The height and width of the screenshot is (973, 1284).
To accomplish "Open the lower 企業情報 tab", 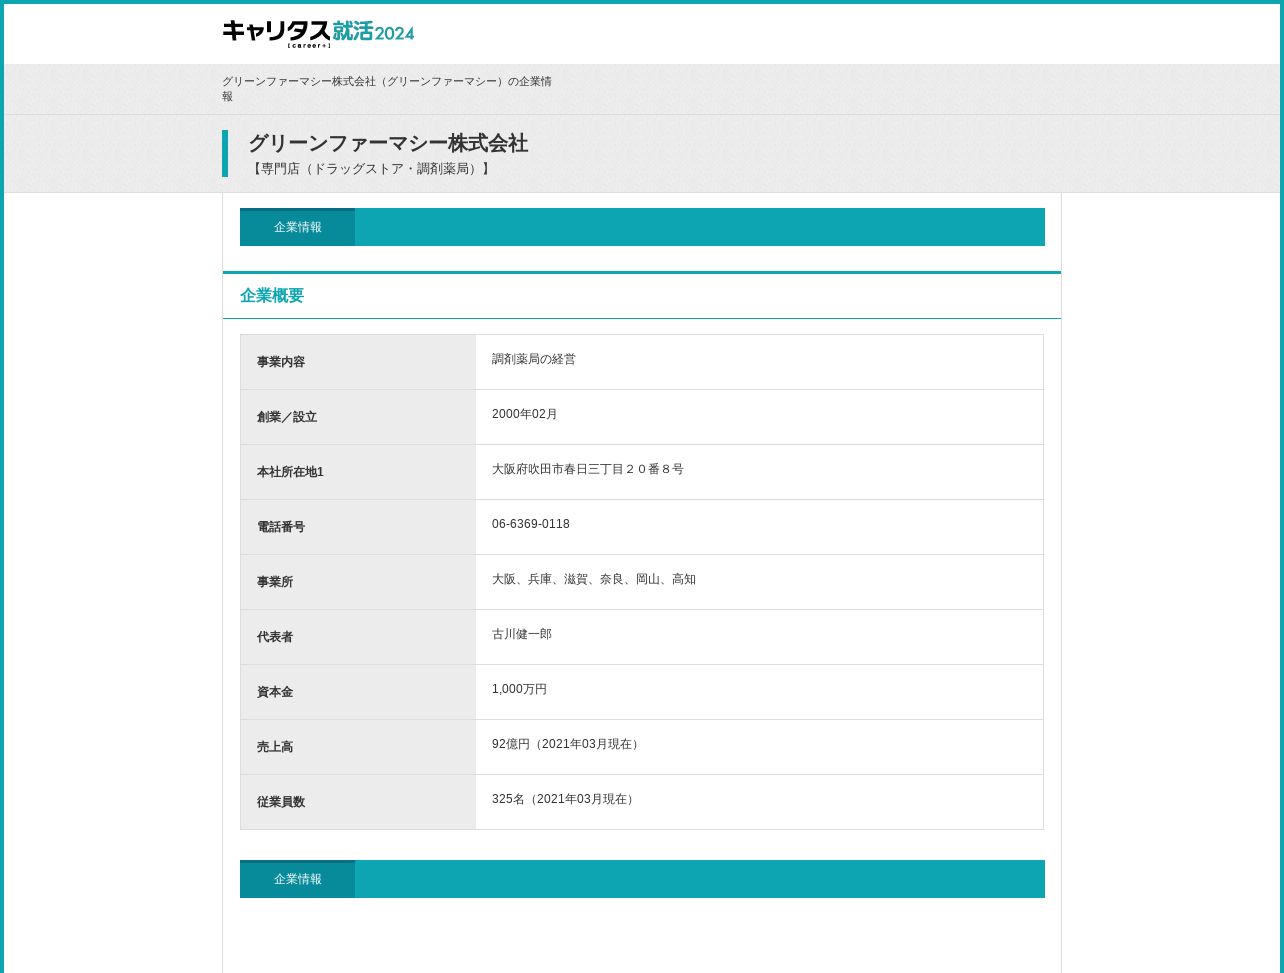I will [297, 879].
